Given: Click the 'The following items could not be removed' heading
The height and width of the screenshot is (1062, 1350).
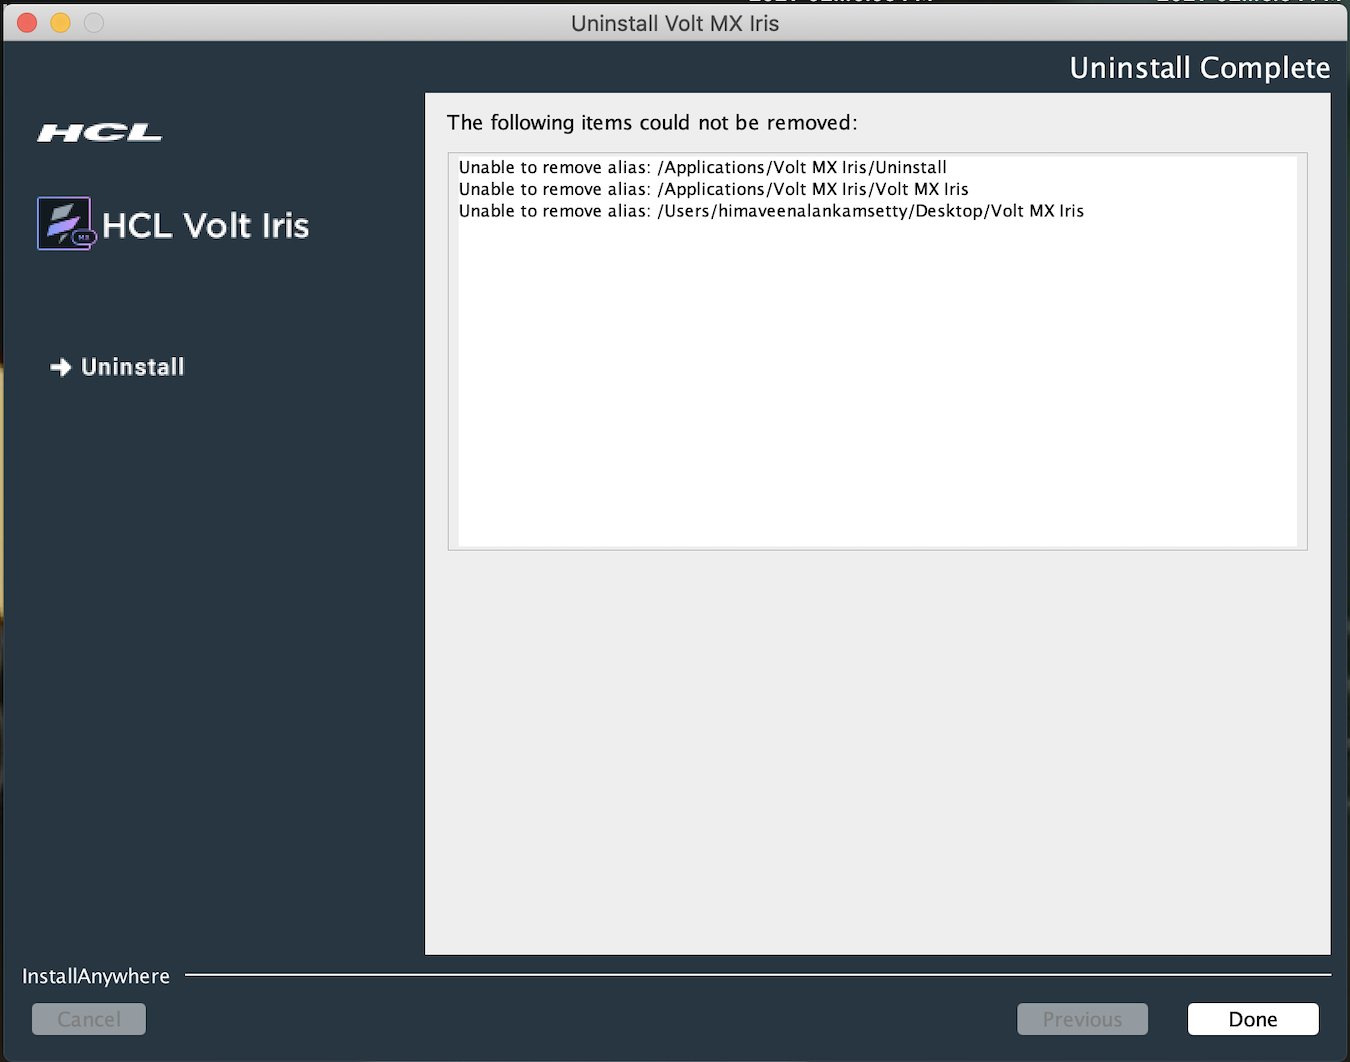Looking at the screenshot, I should pos(652,123).
